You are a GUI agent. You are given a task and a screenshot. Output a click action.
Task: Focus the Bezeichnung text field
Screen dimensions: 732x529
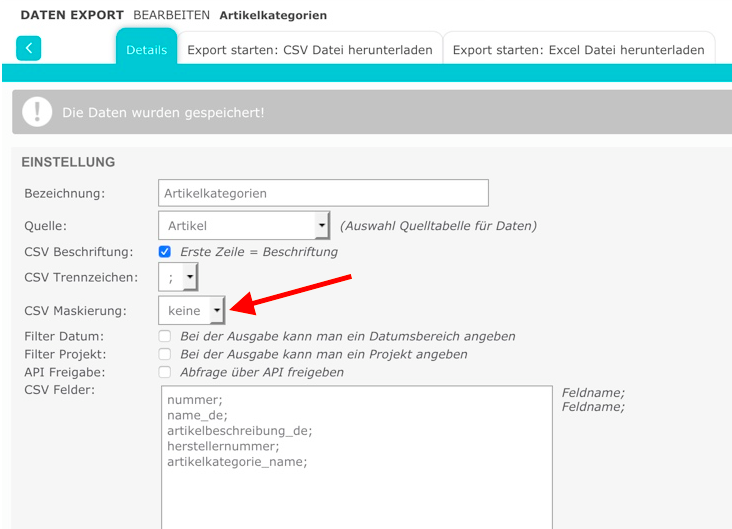[323, 193]
